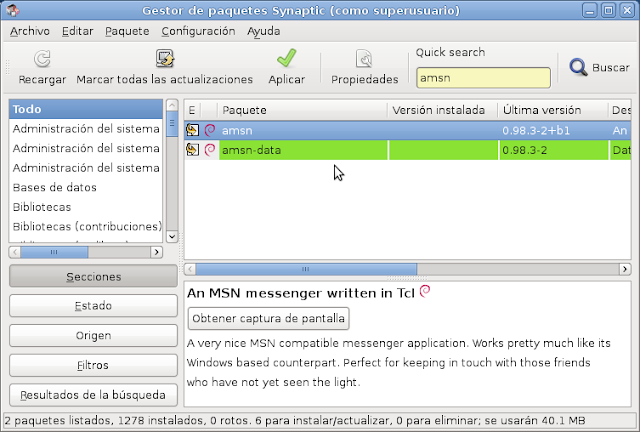Click Marcar todas las actualizaciones icon
Viewport: 640px width, 432px height.
165,58
